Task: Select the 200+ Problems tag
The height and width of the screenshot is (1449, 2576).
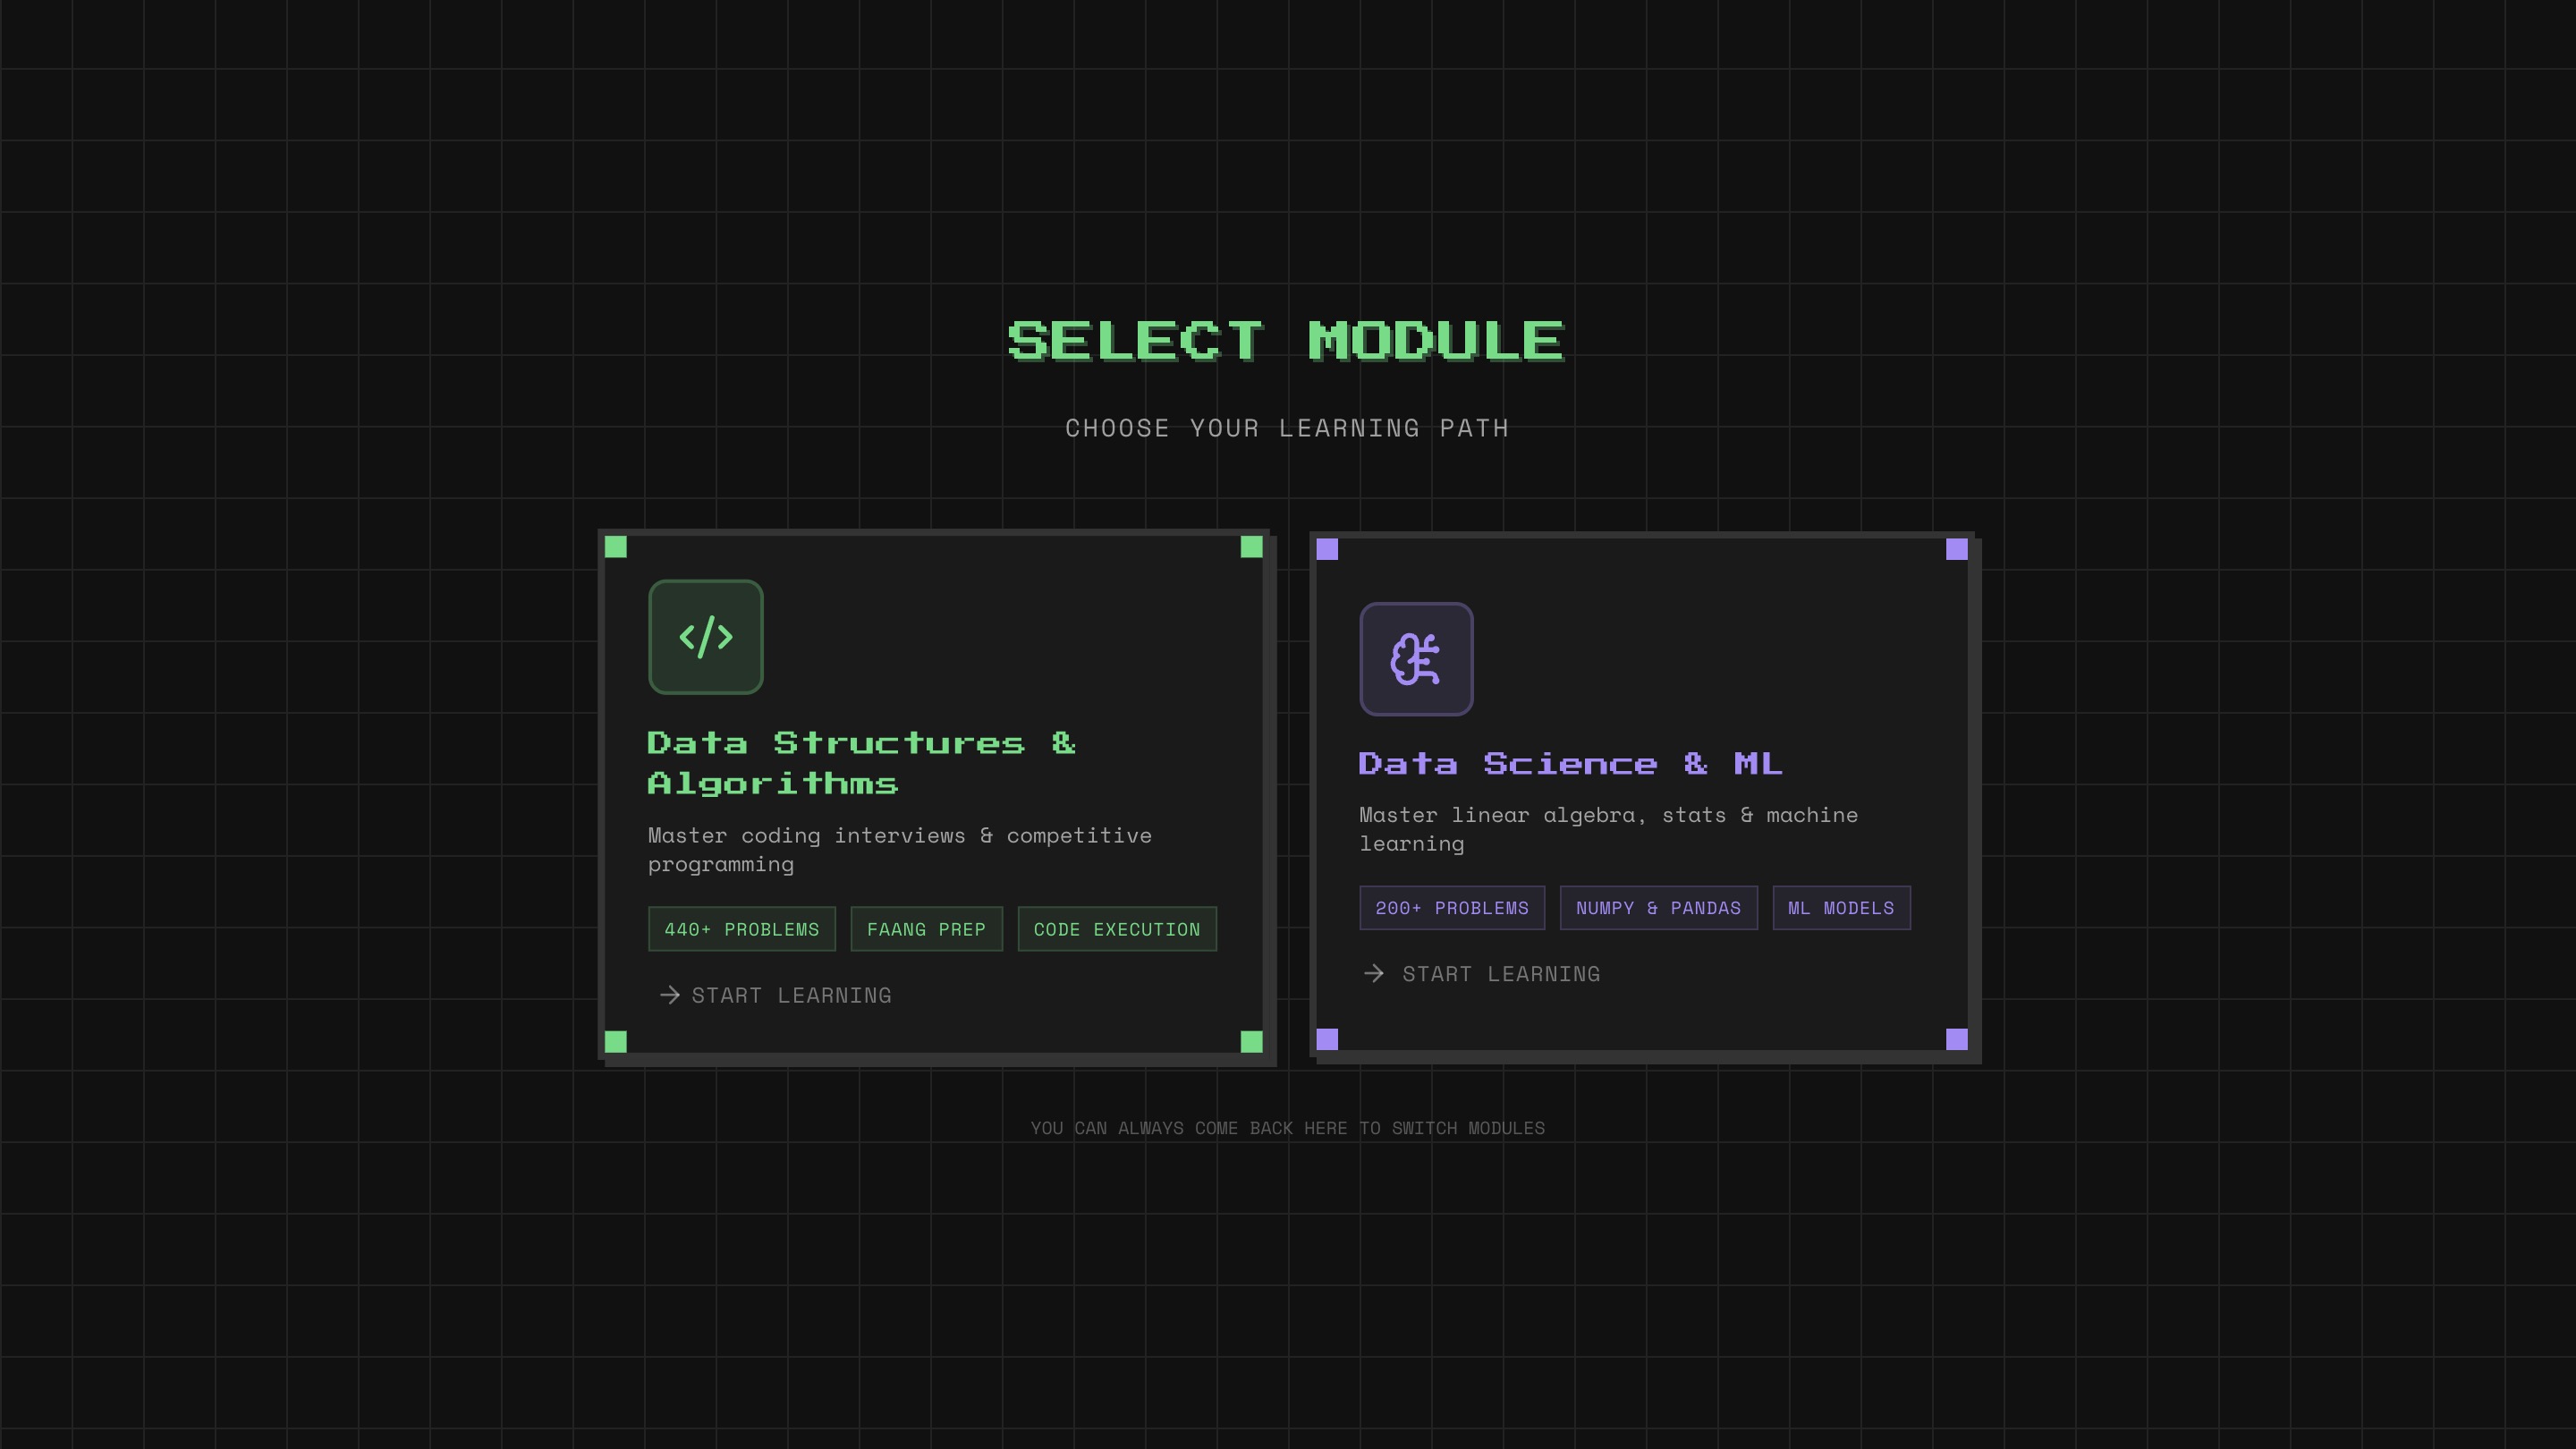Action: pyautogui.click(x=1451, y=908)
